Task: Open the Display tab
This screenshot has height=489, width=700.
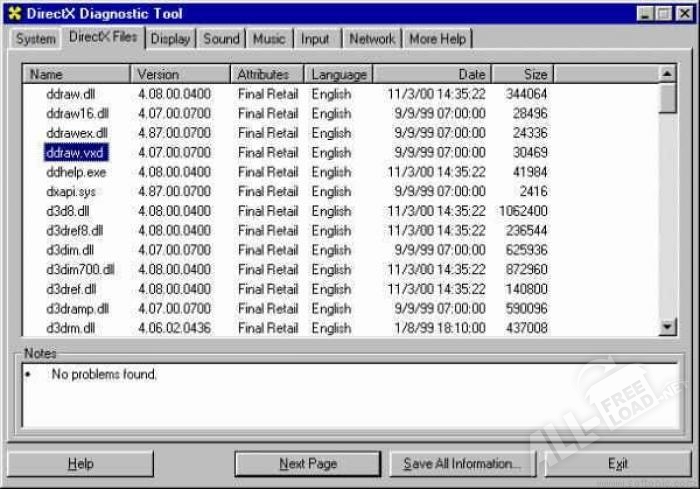Action: (x=170, y=39)
